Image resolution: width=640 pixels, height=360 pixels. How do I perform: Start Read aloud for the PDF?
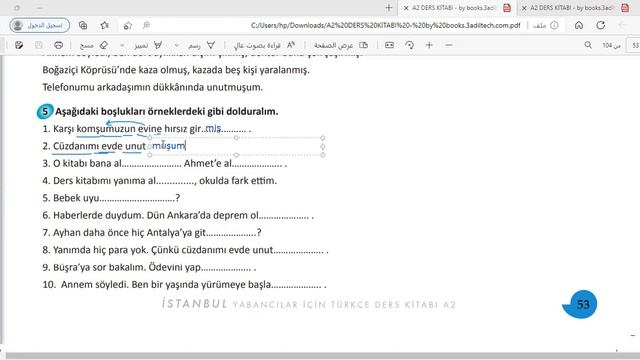(264, 45)
